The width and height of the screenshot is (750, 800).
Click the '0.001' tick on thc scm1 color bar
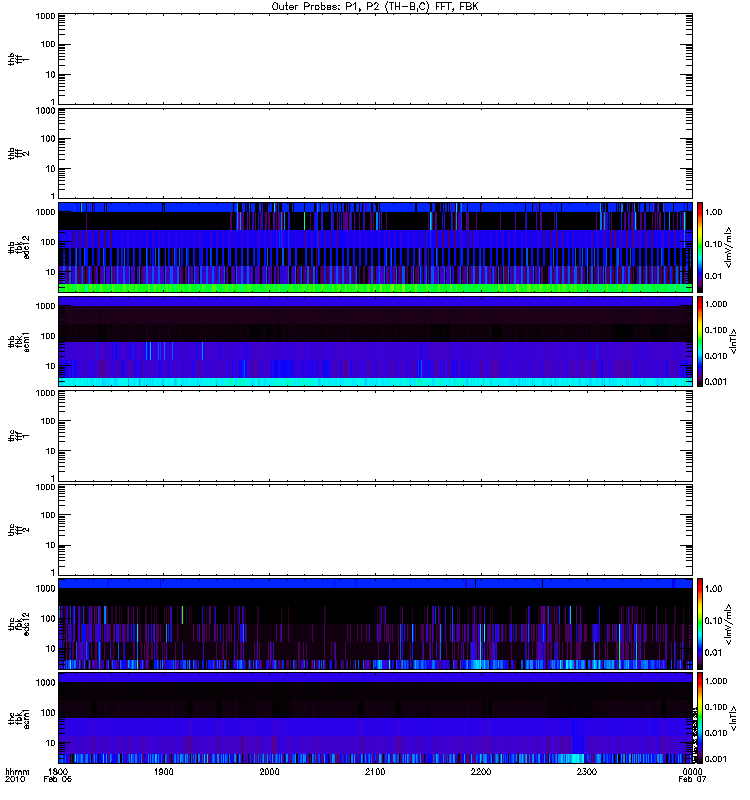(716, 759)
